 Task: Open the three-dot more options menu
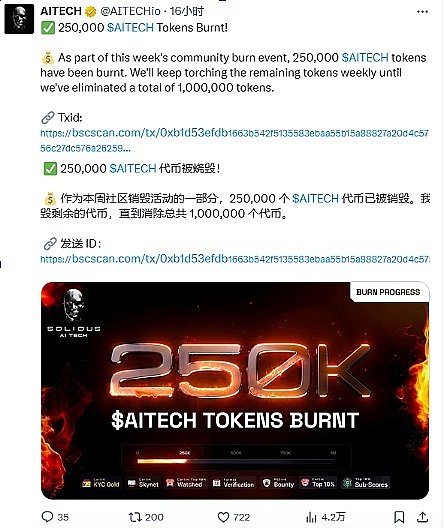click(x=422, y=11)
